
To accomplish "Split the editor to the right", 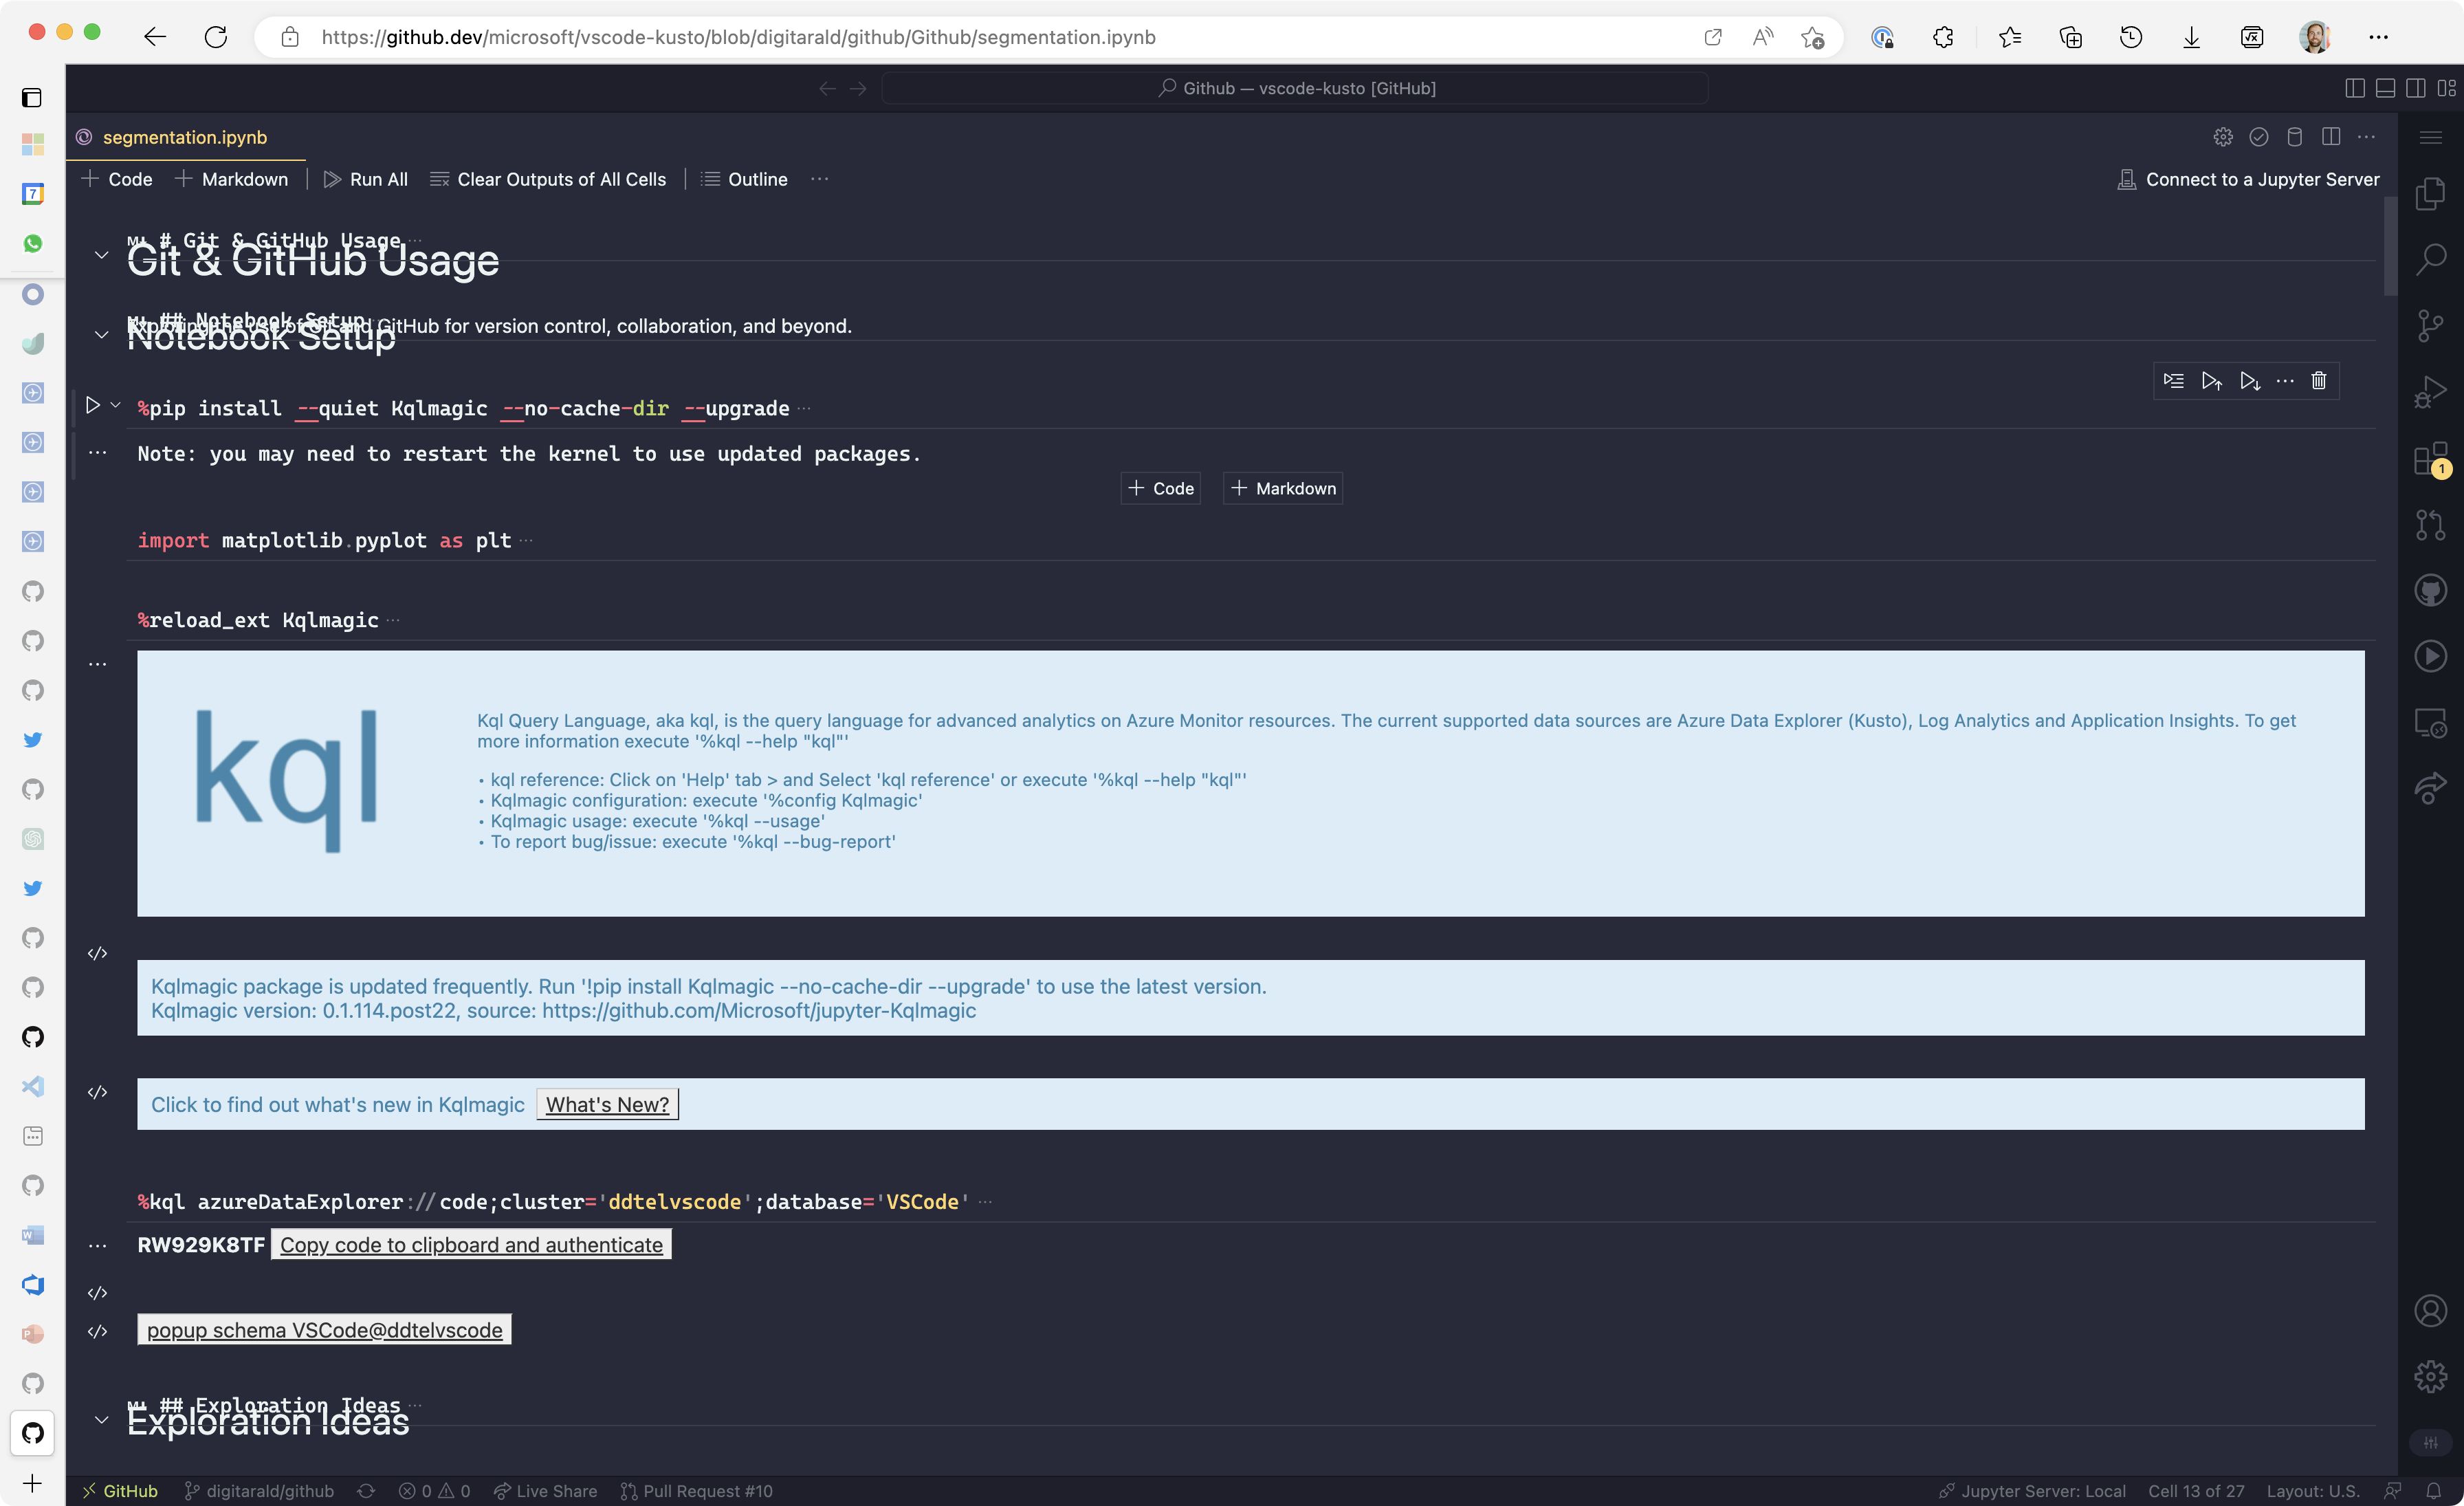I will [x=2331, y=137].
